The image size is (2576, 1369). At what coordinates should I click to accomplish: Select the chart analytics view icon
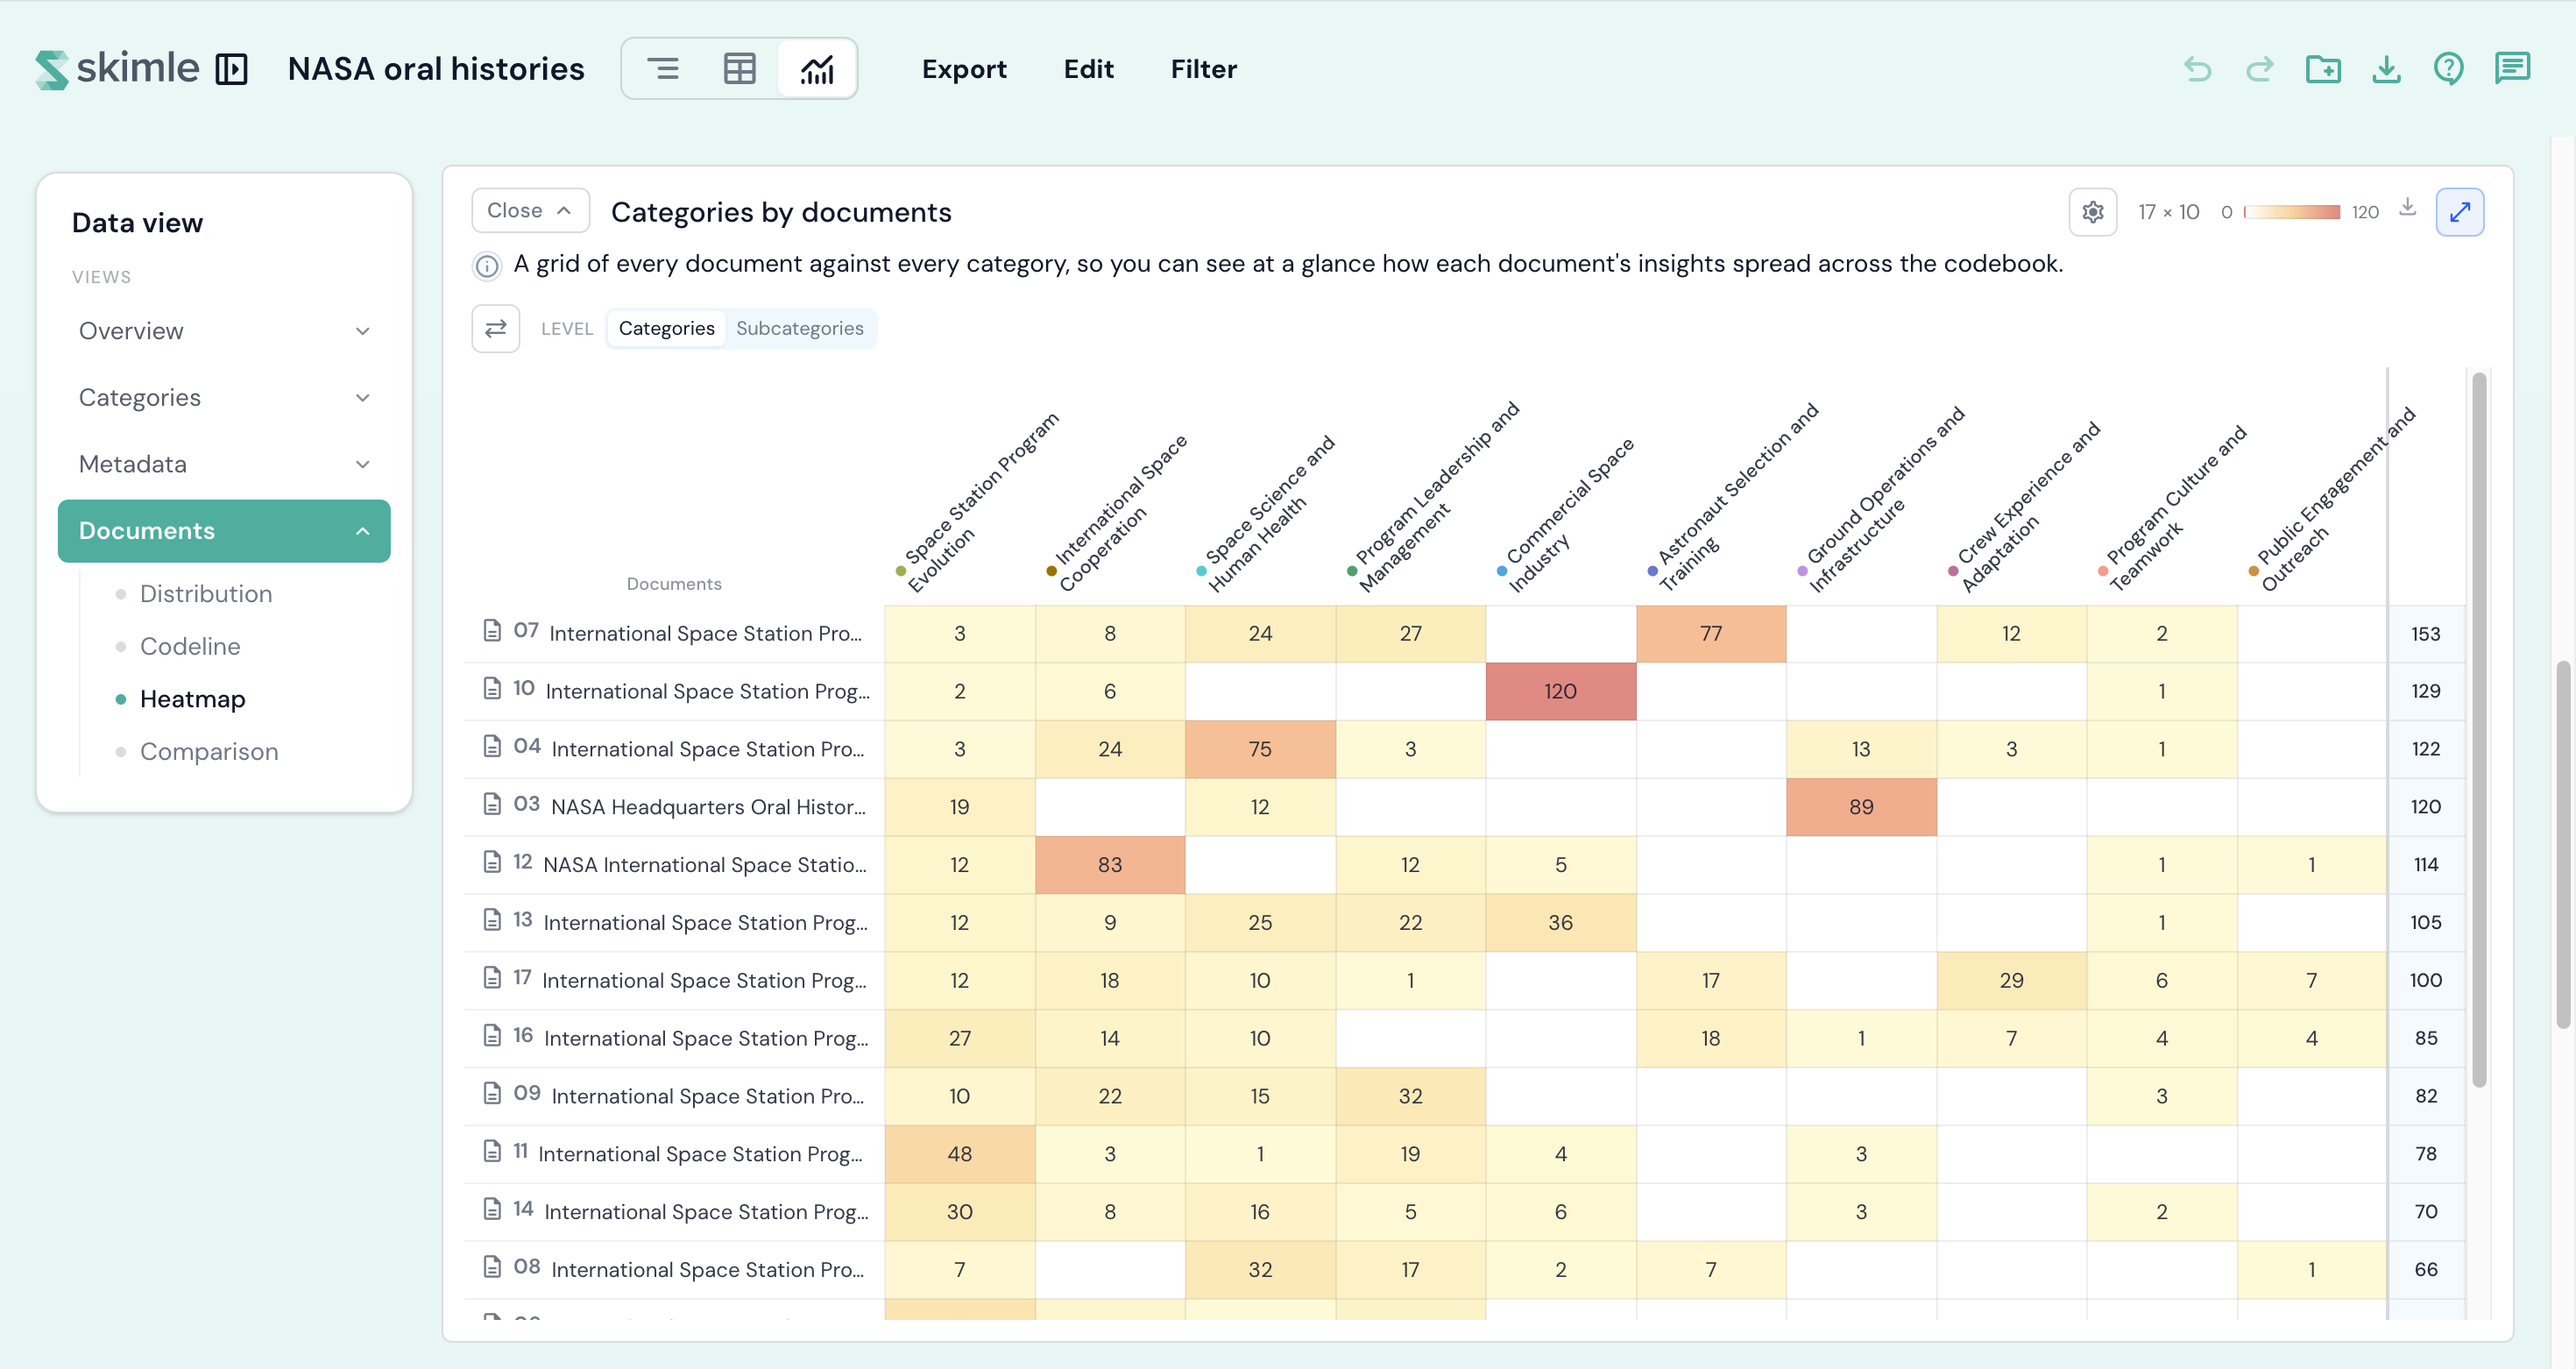(817, 69)
